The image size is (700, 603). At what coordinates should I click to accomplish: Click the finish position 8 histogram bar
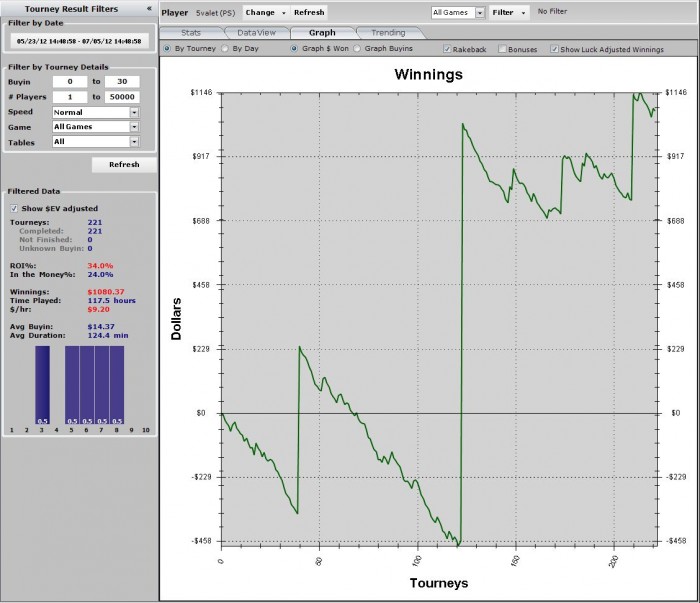pos(117,385)
